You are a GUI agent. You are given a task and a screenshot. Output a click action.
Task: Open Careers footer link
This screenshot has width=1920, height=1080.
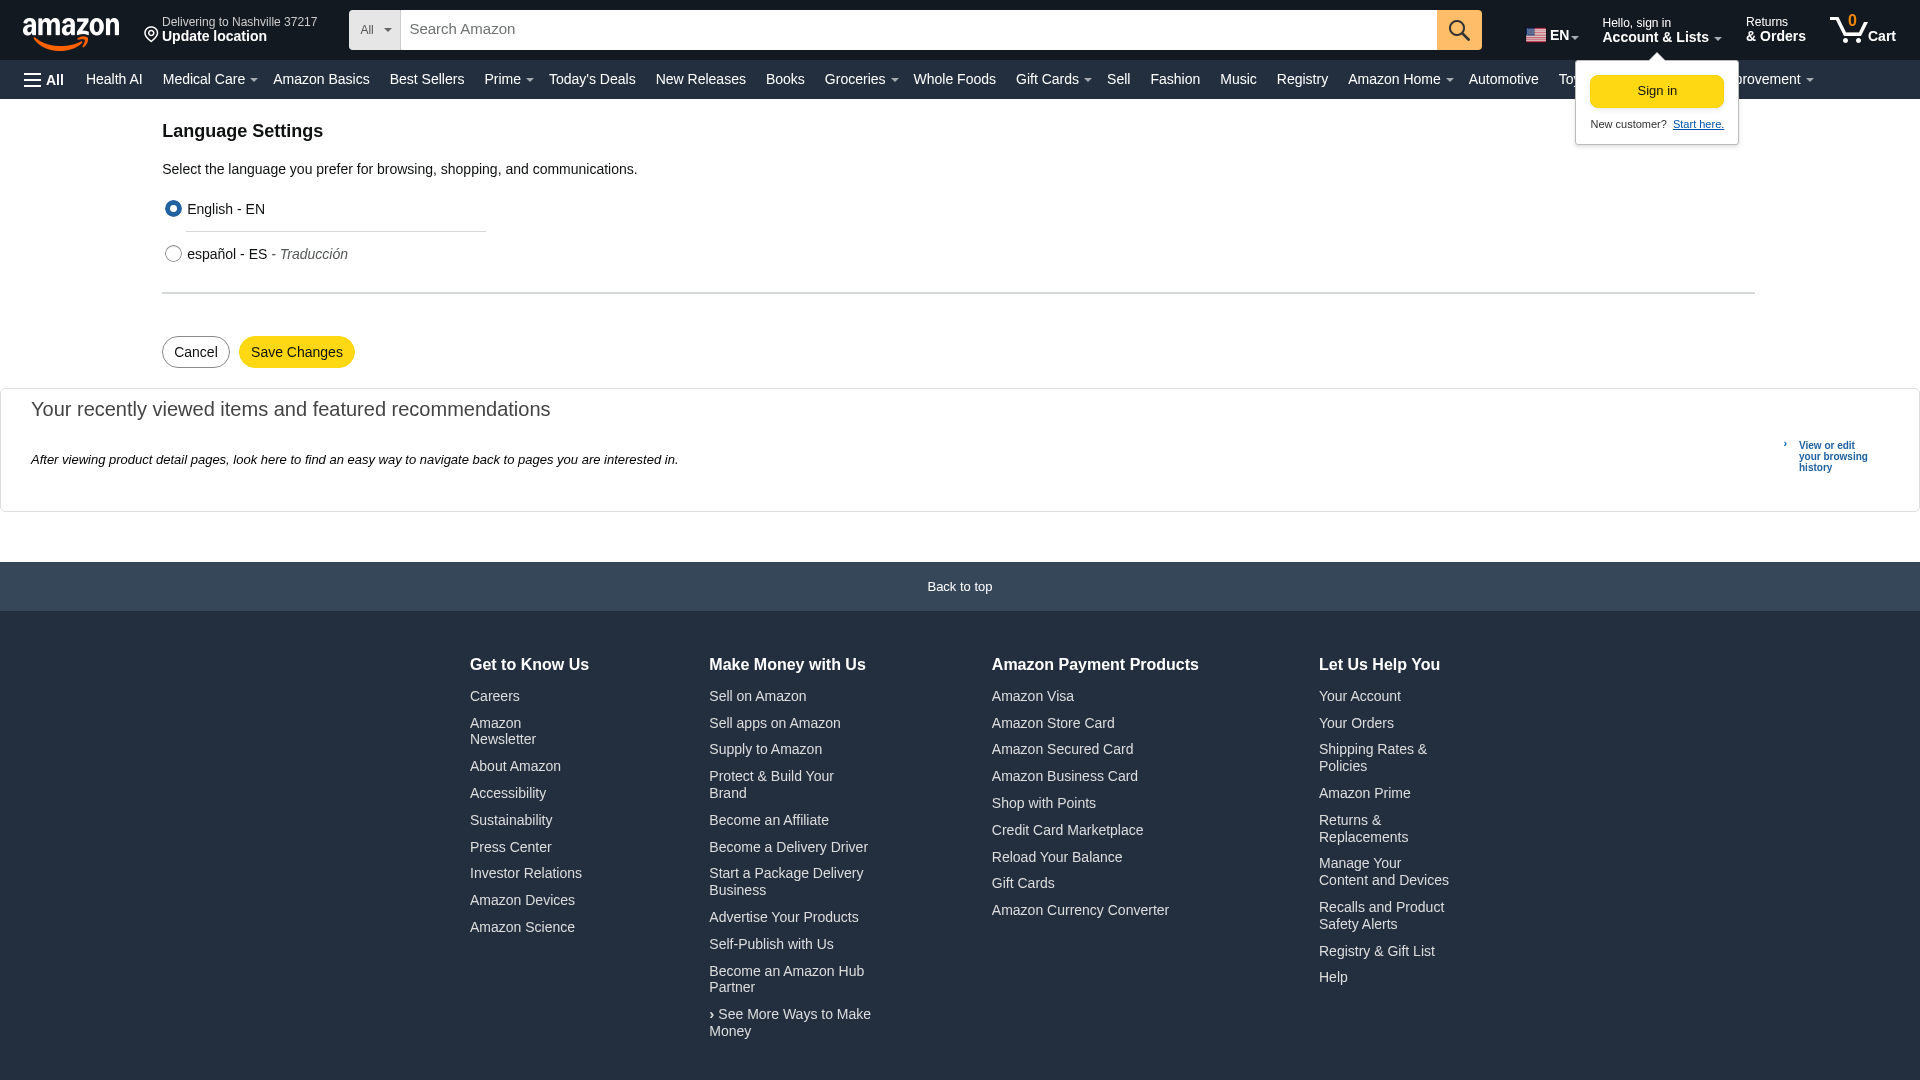point(495,696)
